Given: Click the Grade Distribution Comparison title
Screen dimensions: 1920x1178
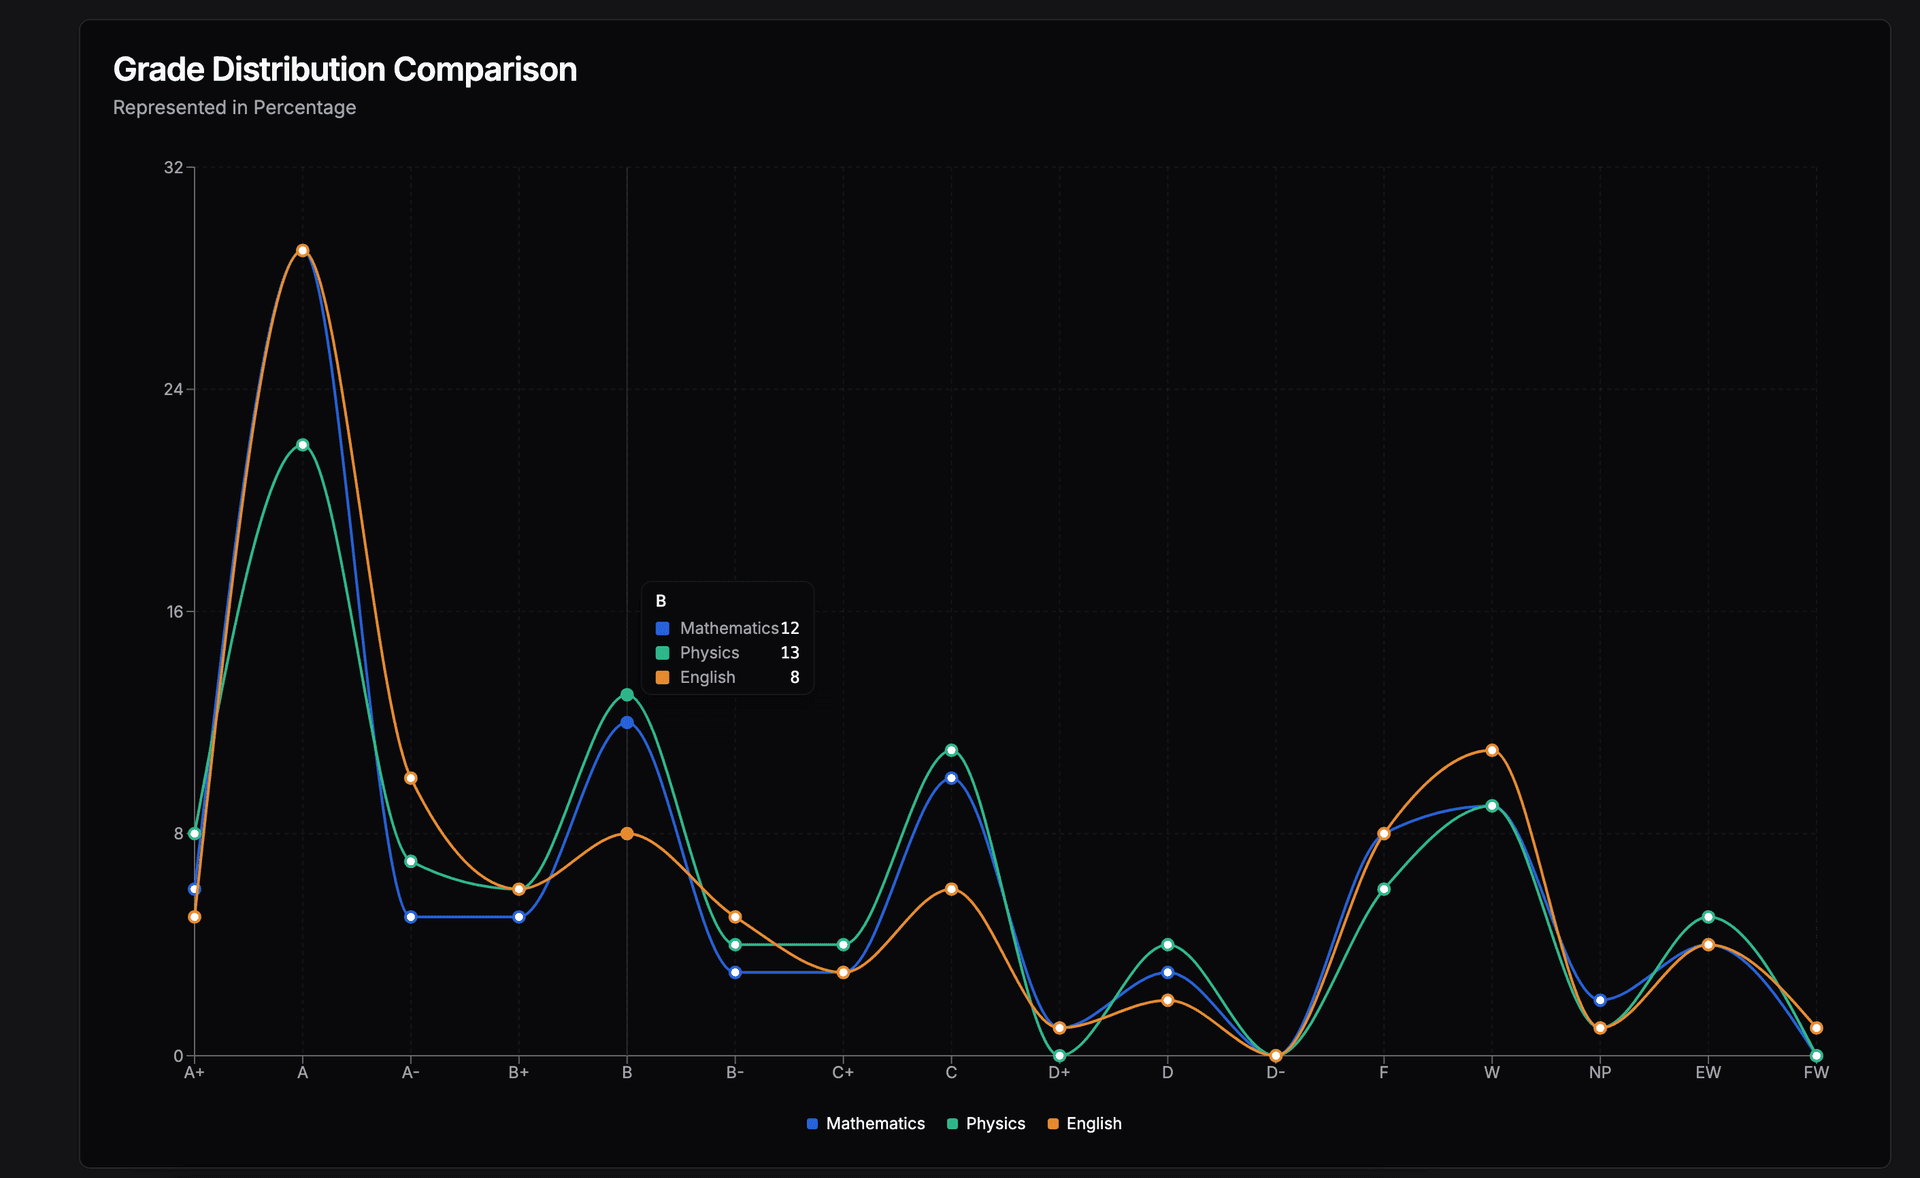Looking at the screenshot, I should pyautogui.click(x=345, y=70).
